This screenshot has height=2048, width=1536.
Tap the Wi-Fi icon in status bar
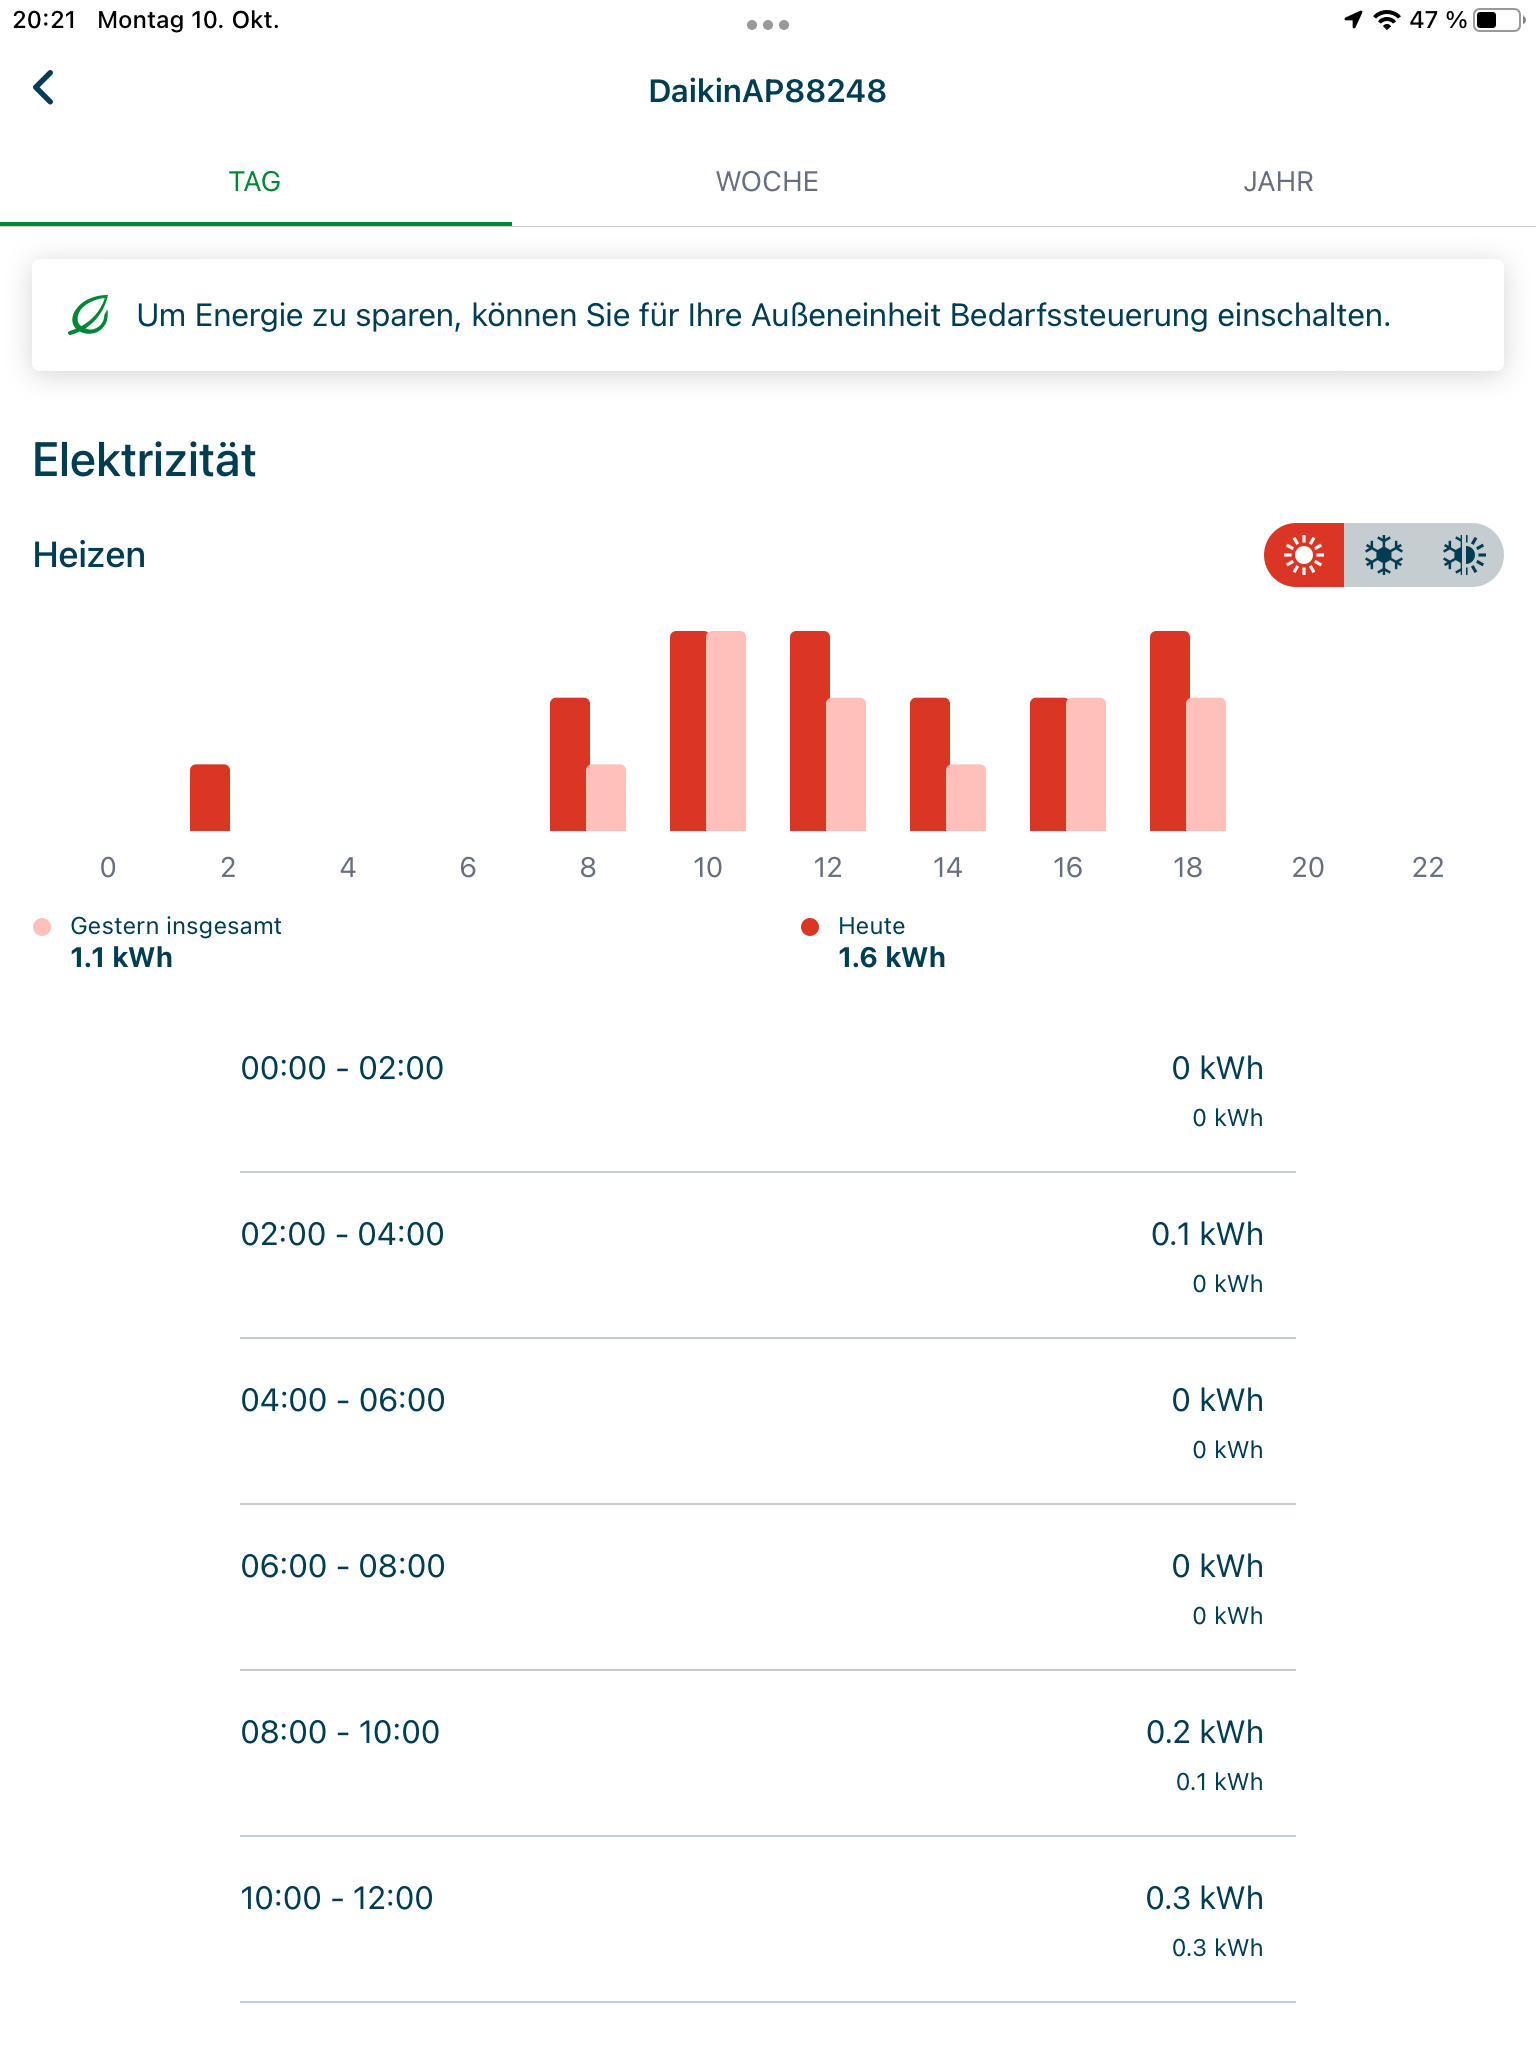(x=1386, y=20)
